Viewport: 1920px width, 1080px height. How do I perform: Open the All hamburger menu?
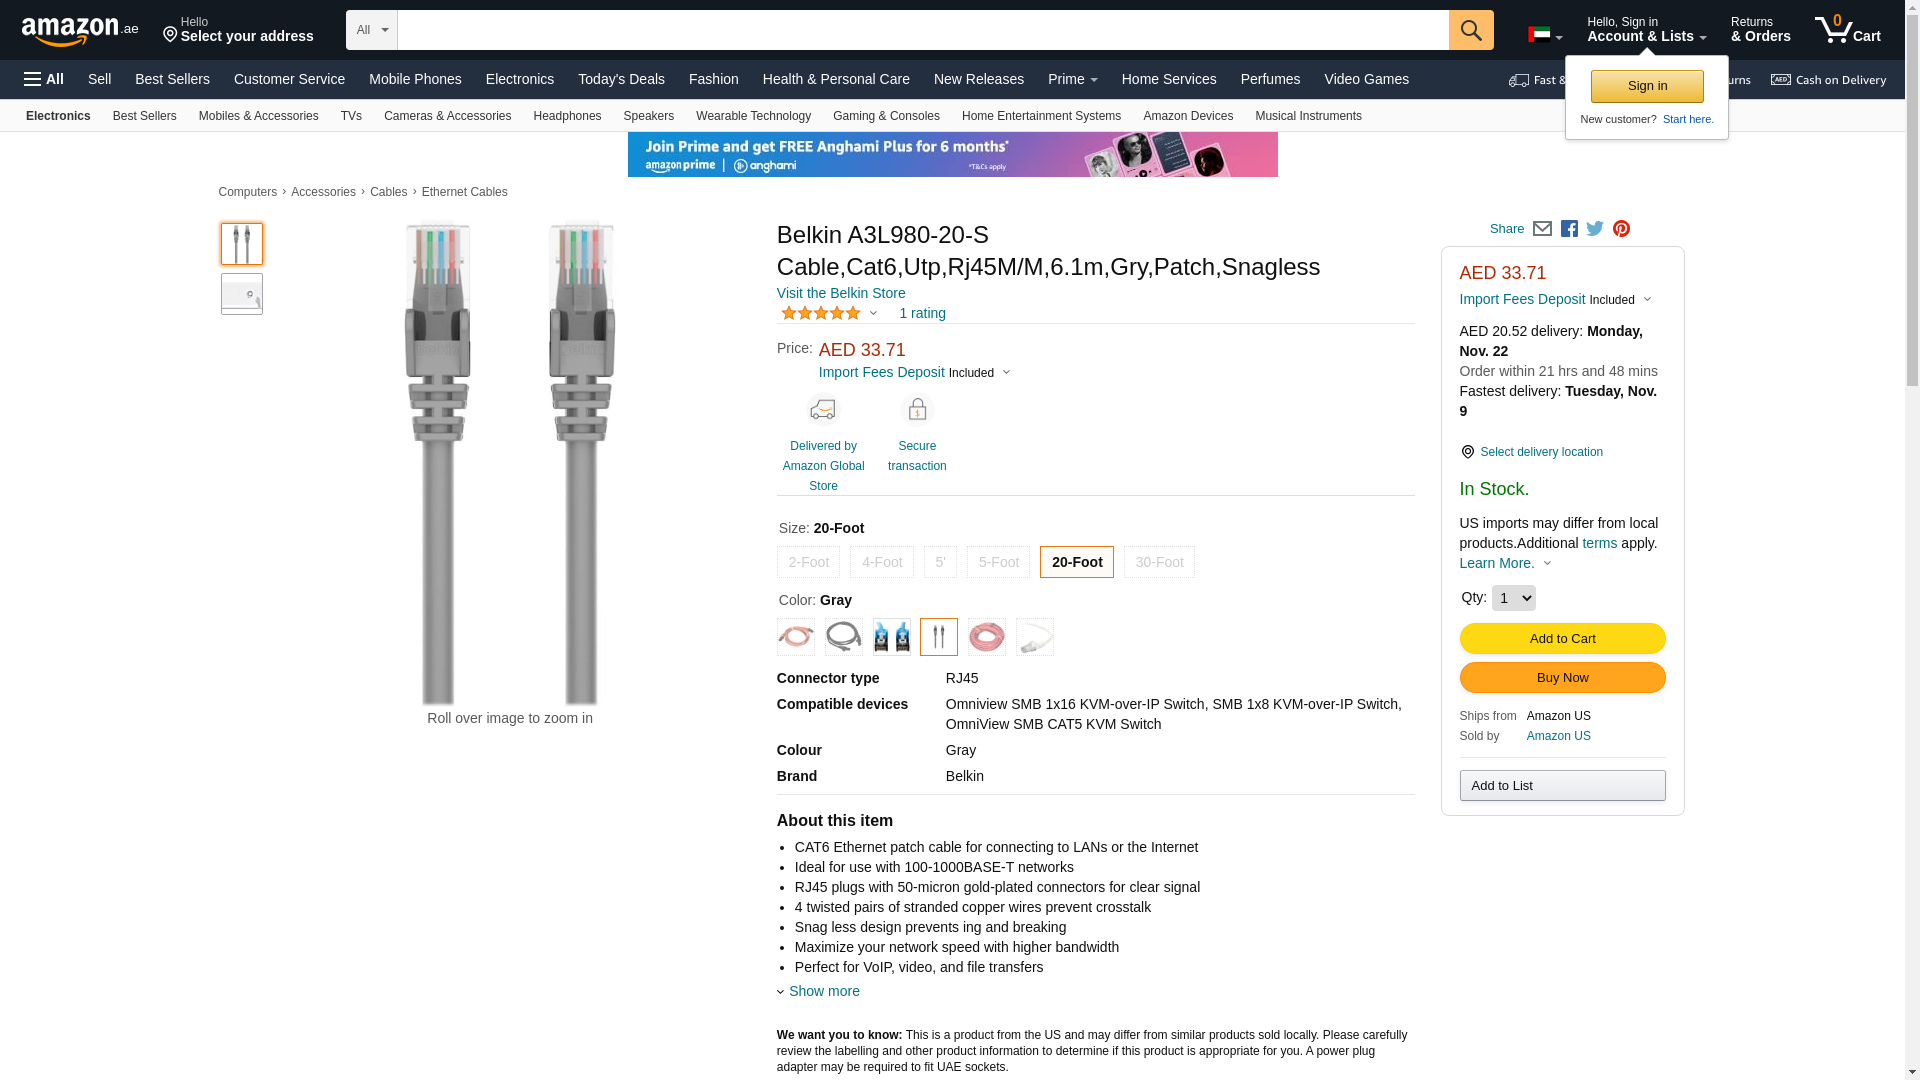click(x=44, y=79)
